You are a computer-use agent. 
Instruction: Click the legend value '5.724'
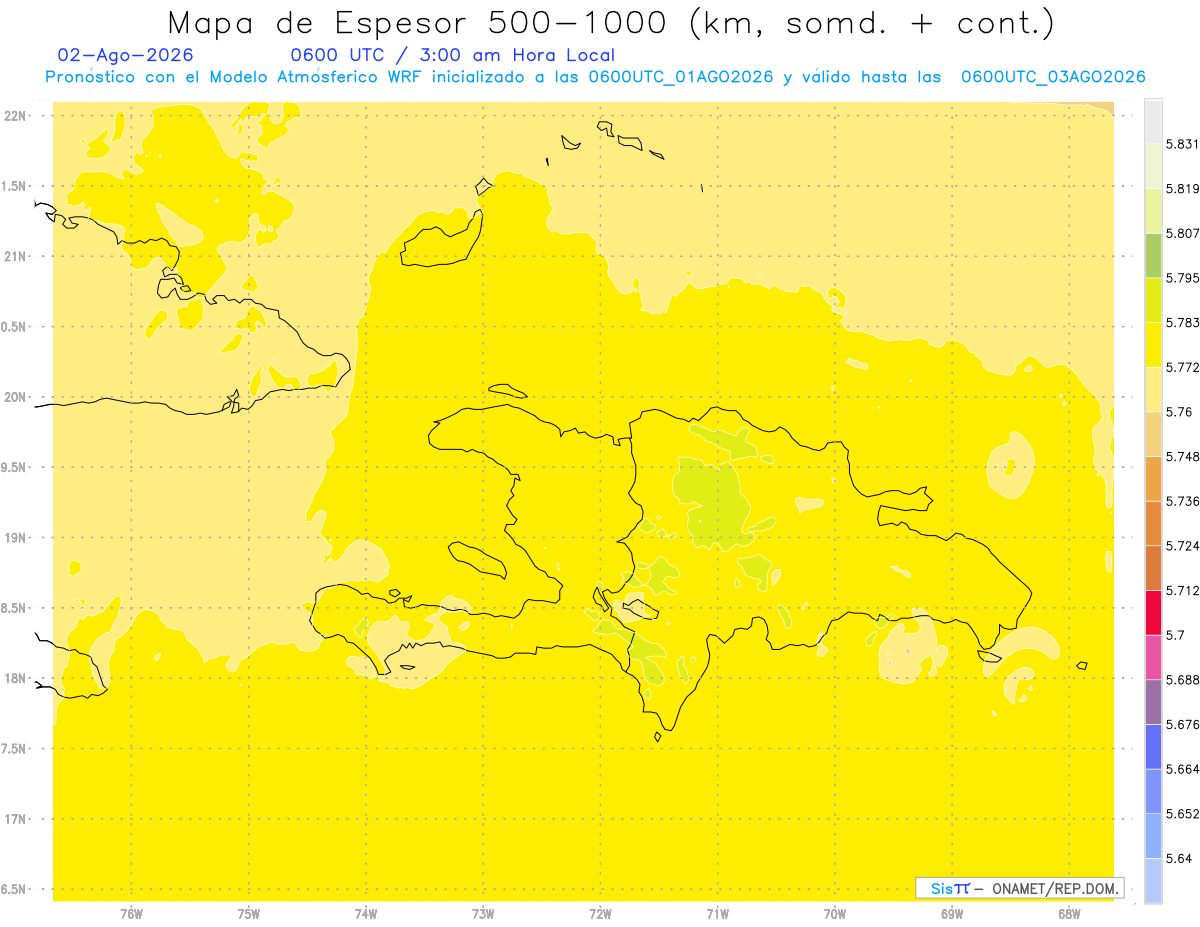coord(1182,546)
